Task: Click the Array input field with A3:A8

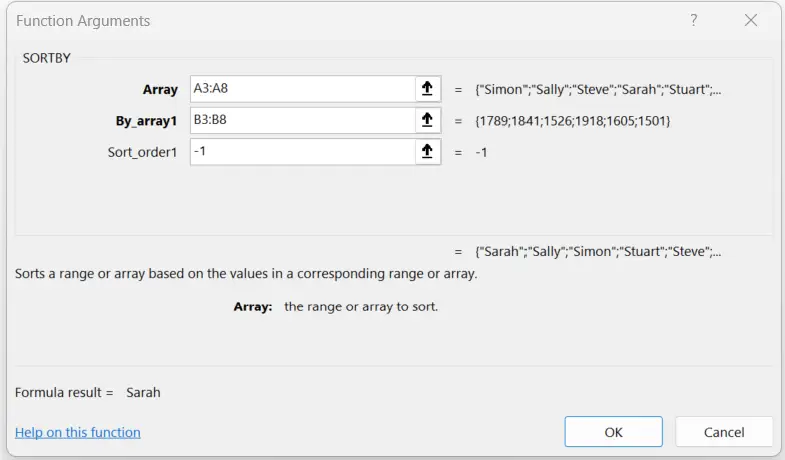Action: tap(303, 89)
